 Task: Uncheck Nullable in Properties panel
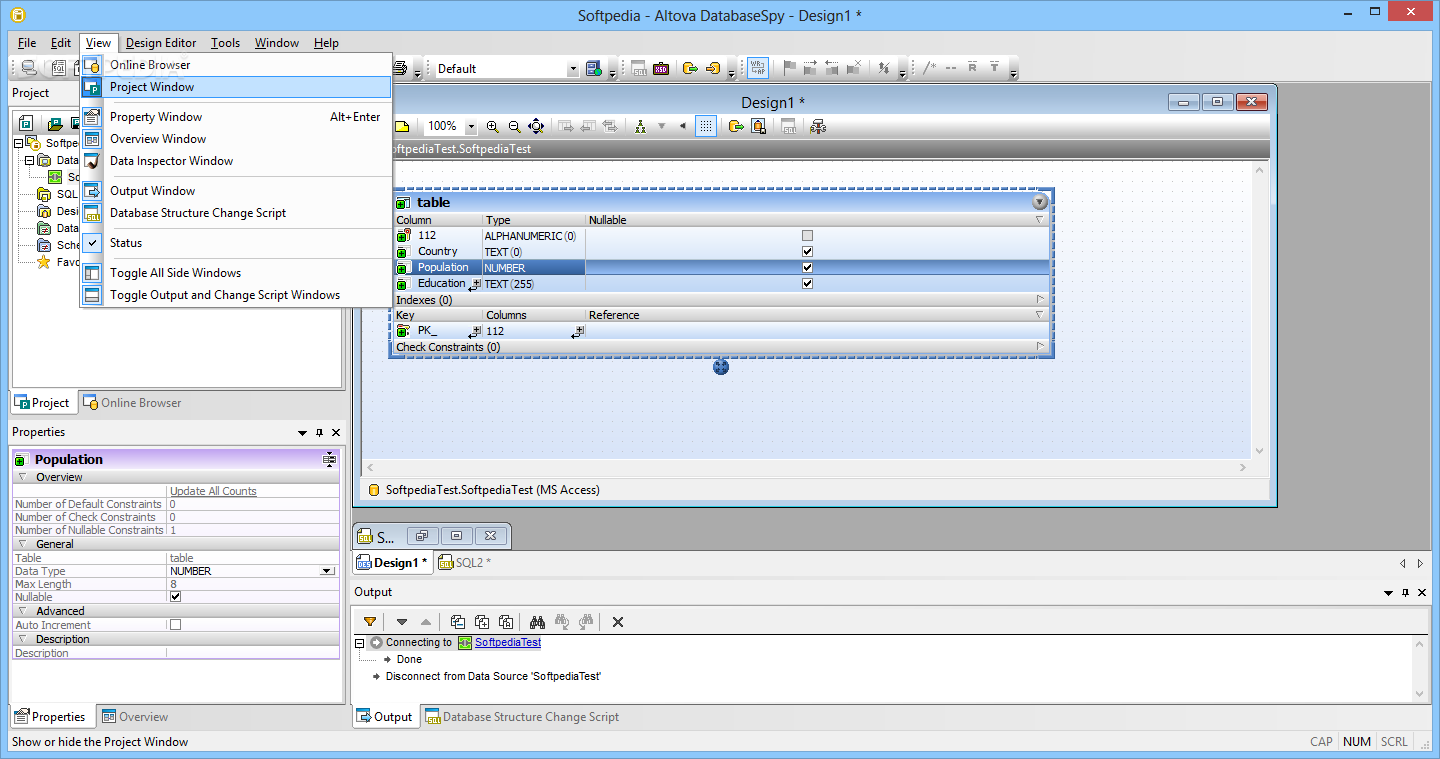(x=176, y=597)
